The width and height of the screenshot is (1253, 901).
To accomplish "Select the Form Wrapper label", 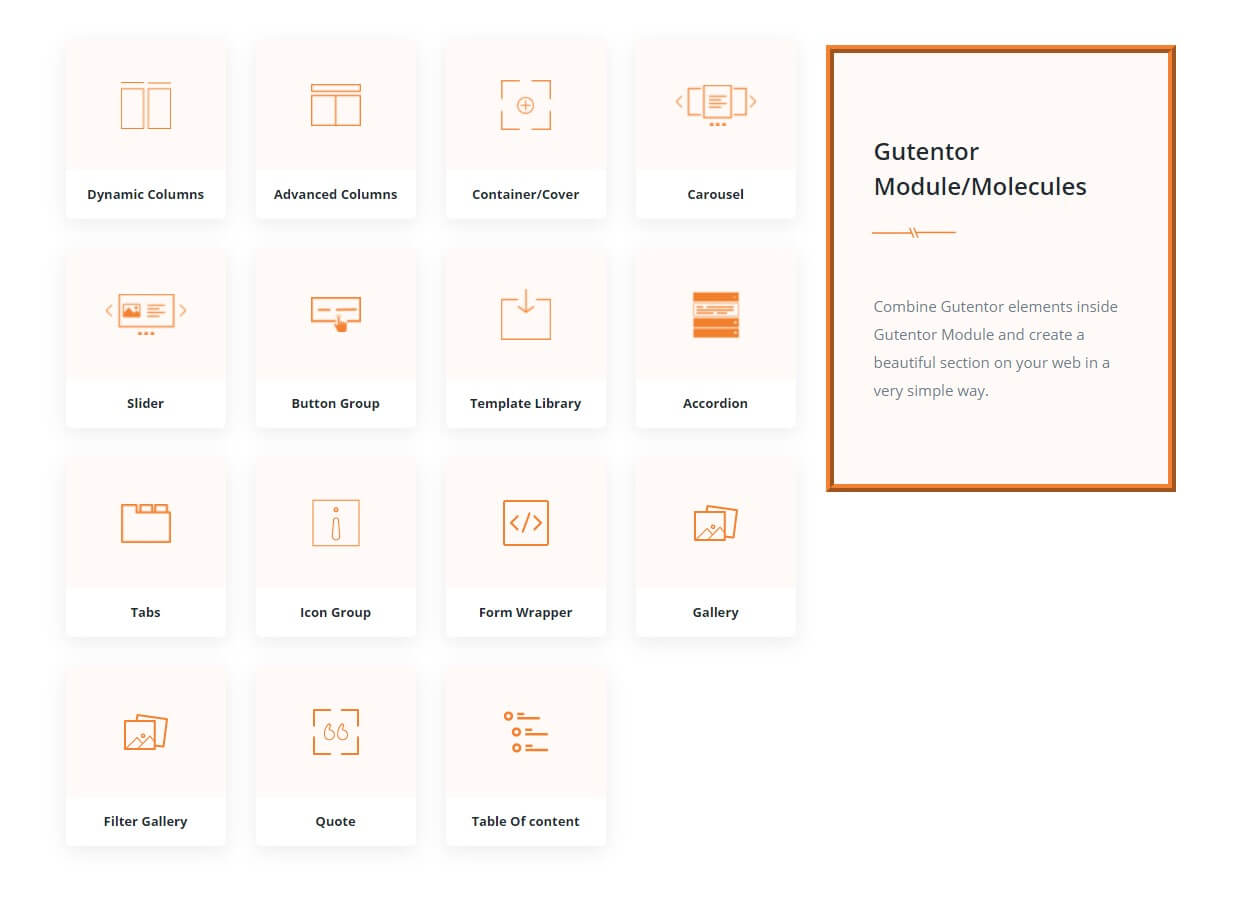I will (x=526, y=612).
